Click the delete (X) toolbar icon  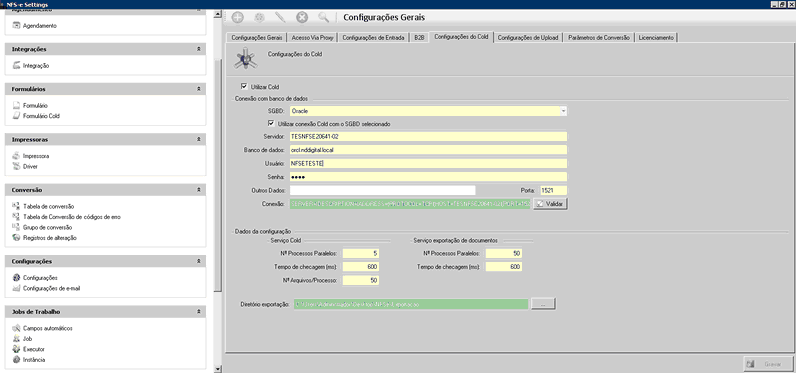coord(302,17)
